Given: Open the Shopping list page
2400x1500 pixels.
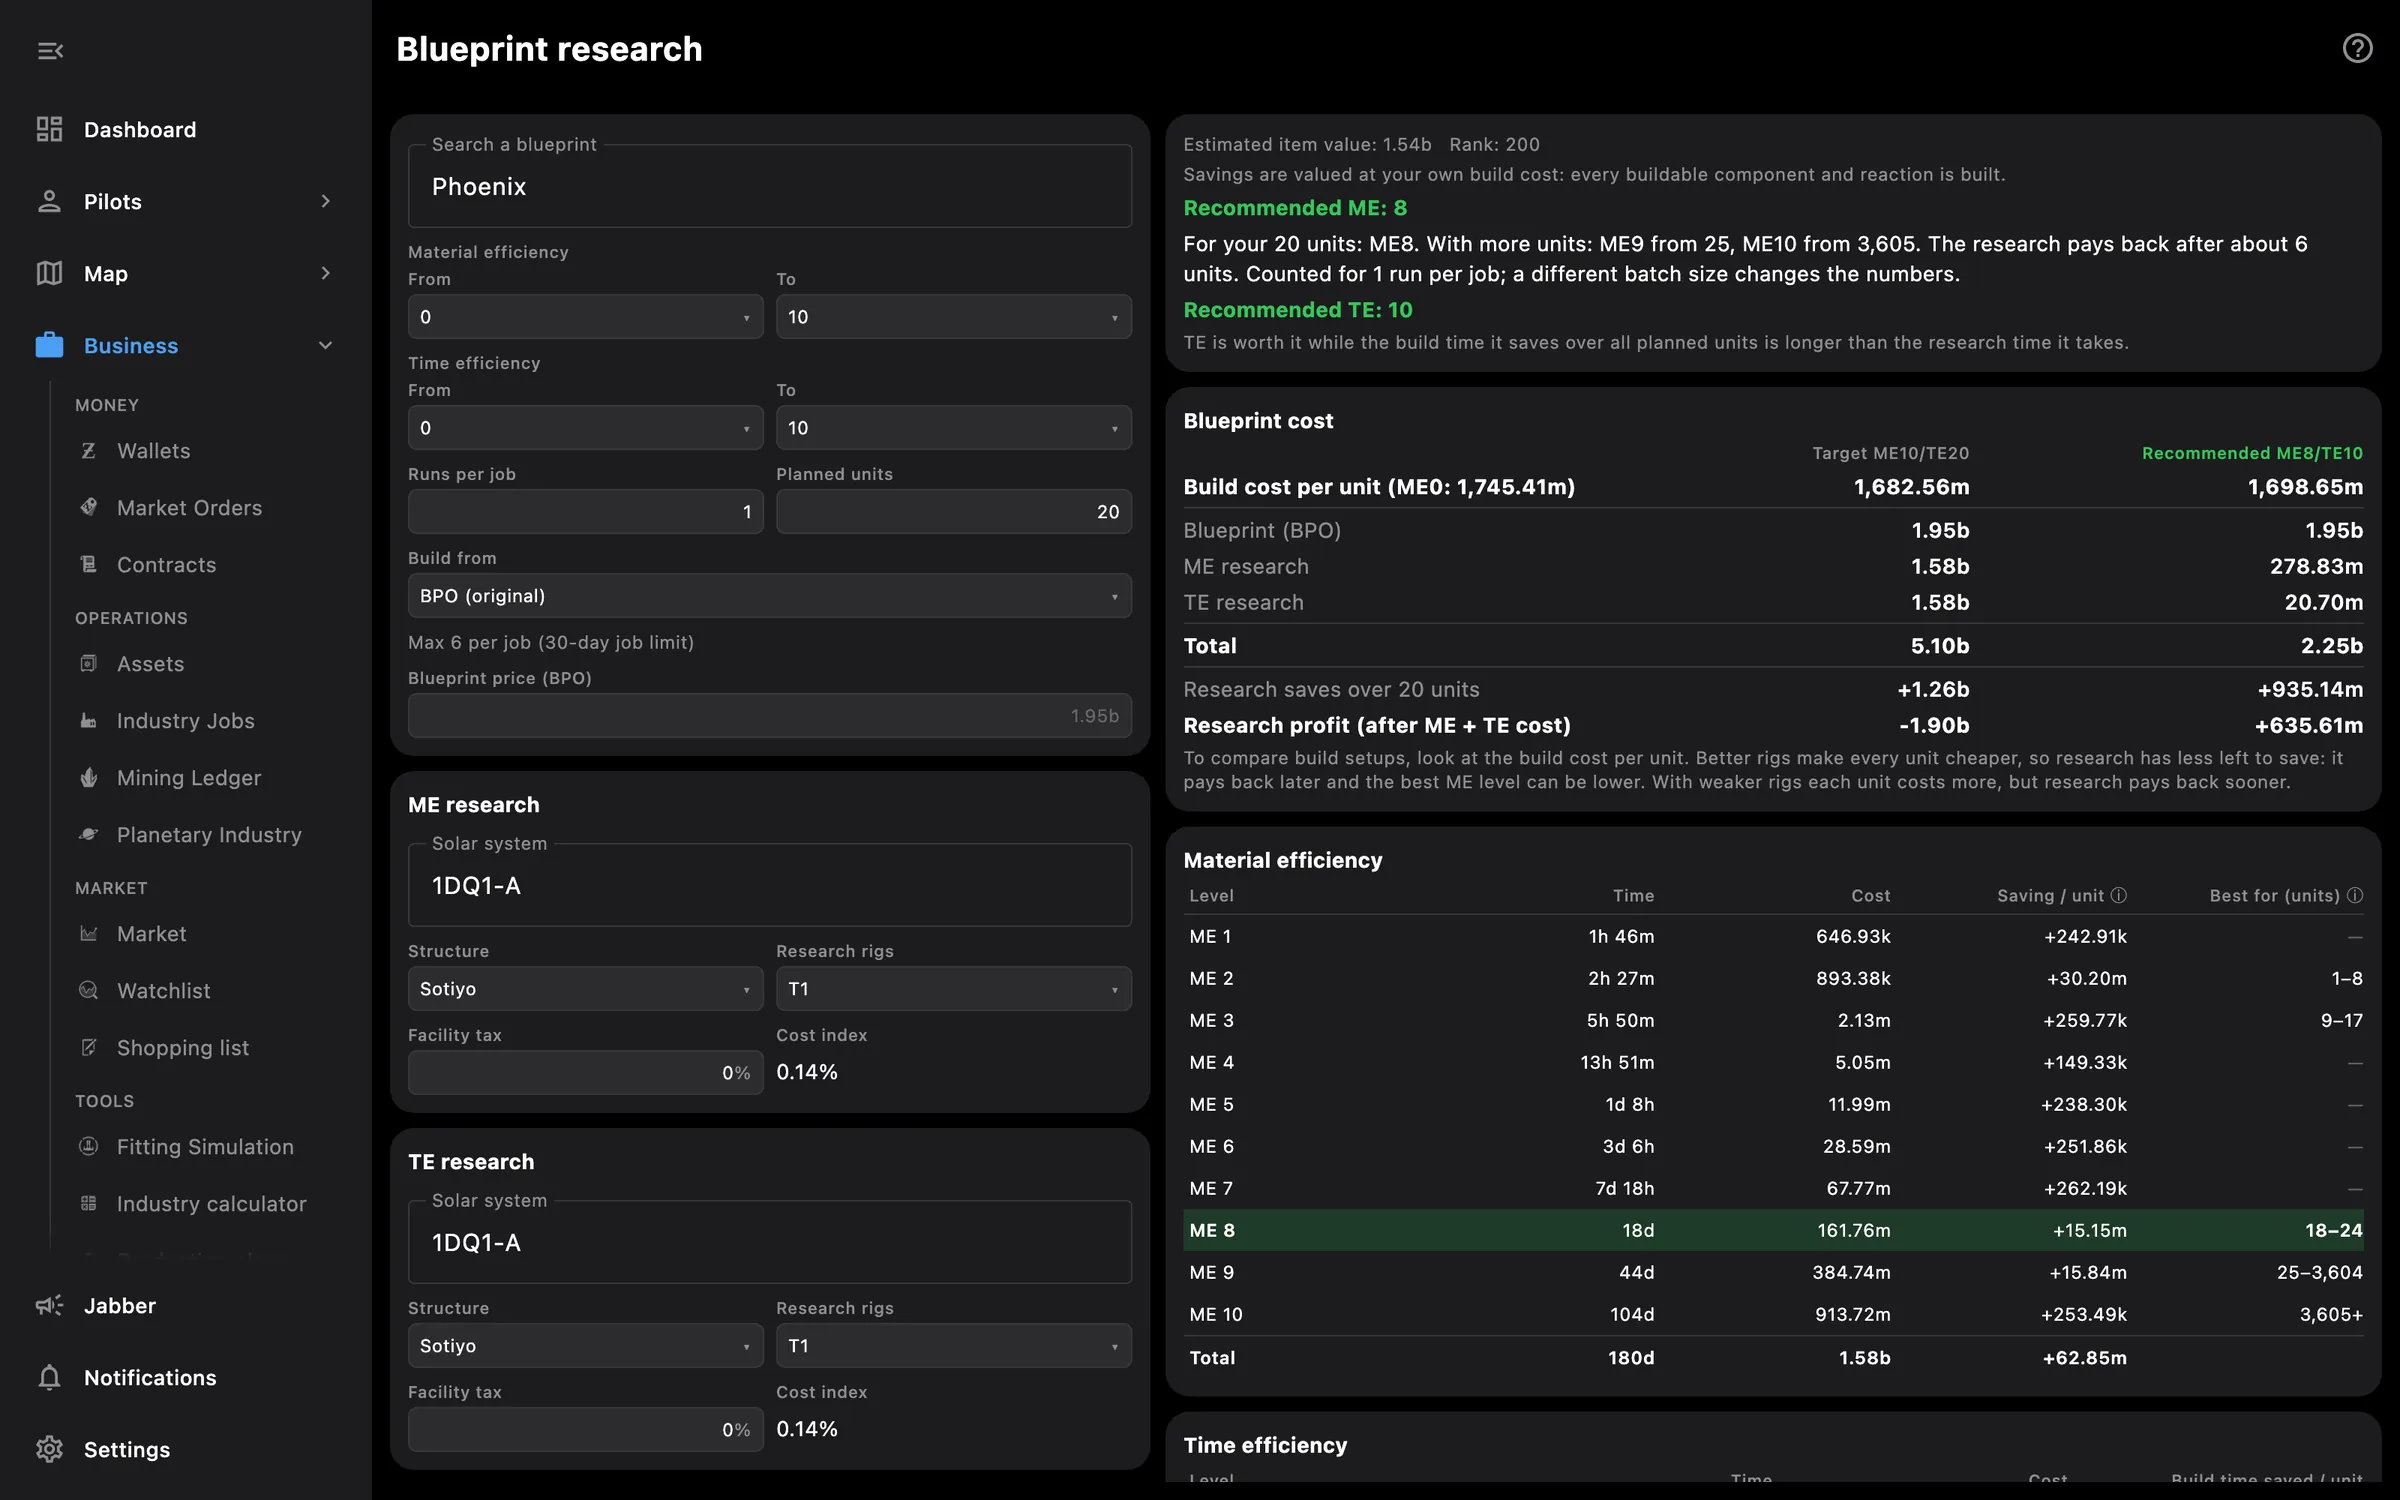Looking at the screenshot, I should 183,1047.
